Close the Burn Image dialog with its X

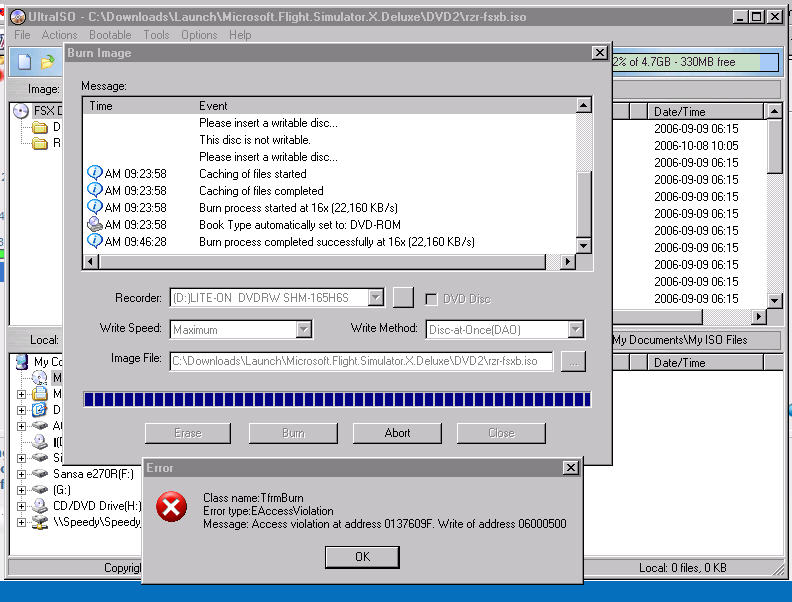[x=599, y=53]
